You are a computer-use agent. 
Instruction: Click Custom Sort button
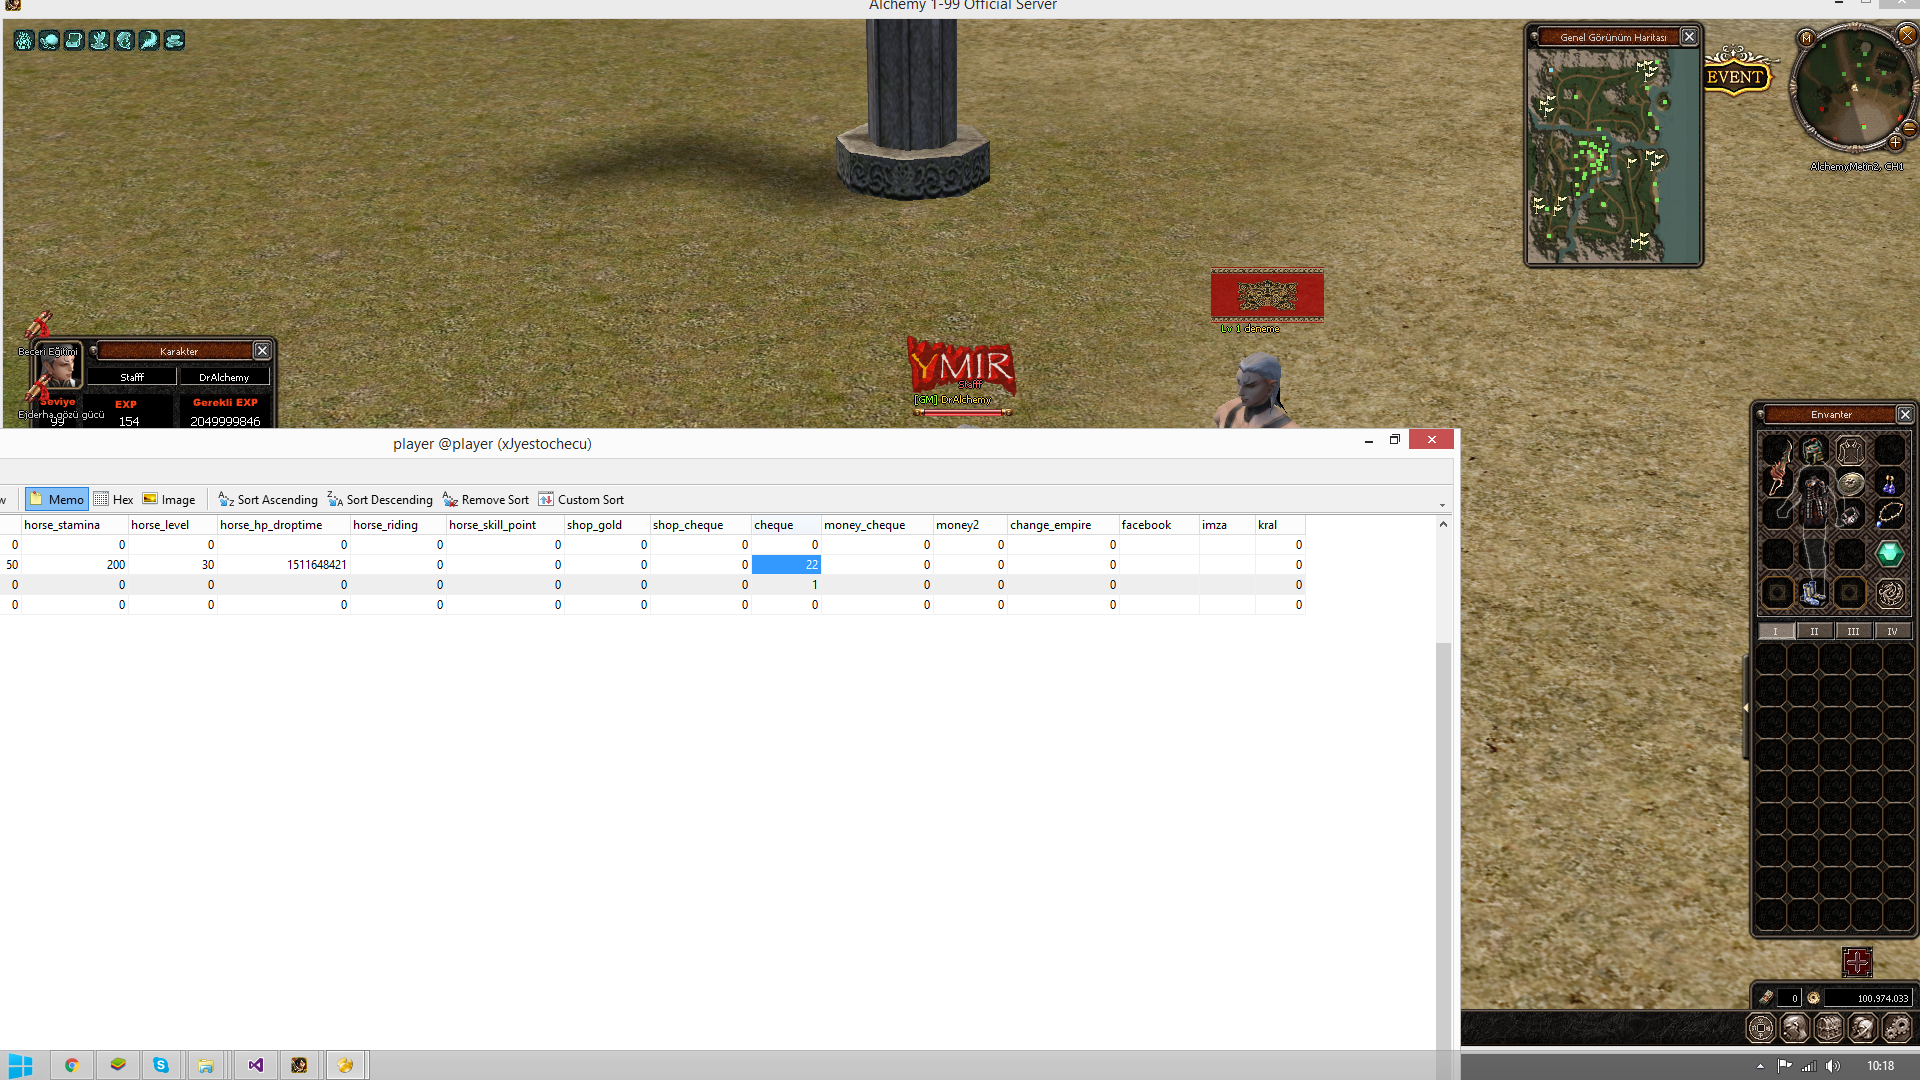pyautogui.click(x=581, y=499)
